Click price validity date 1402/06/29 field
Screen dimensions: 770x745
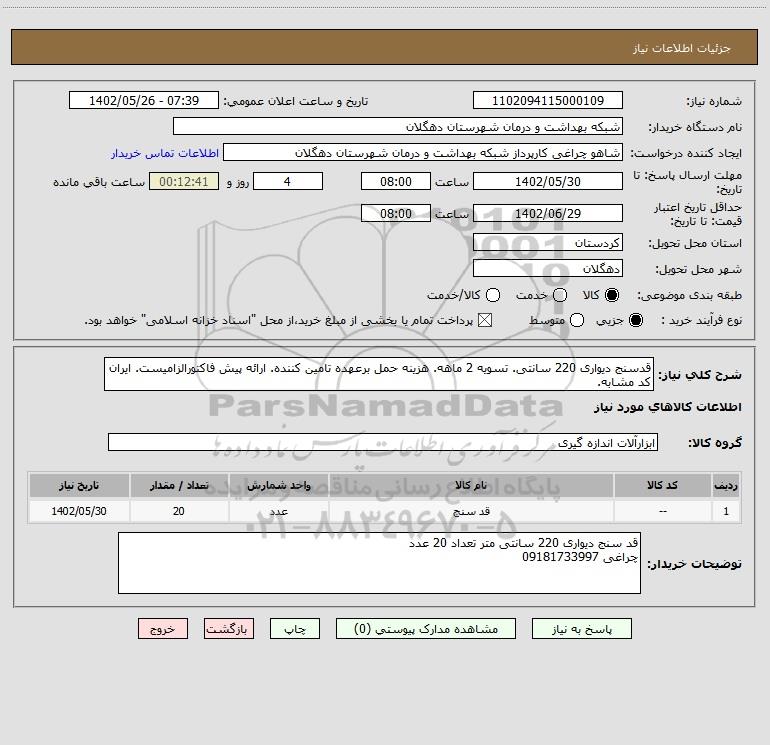tap(548, 213)
